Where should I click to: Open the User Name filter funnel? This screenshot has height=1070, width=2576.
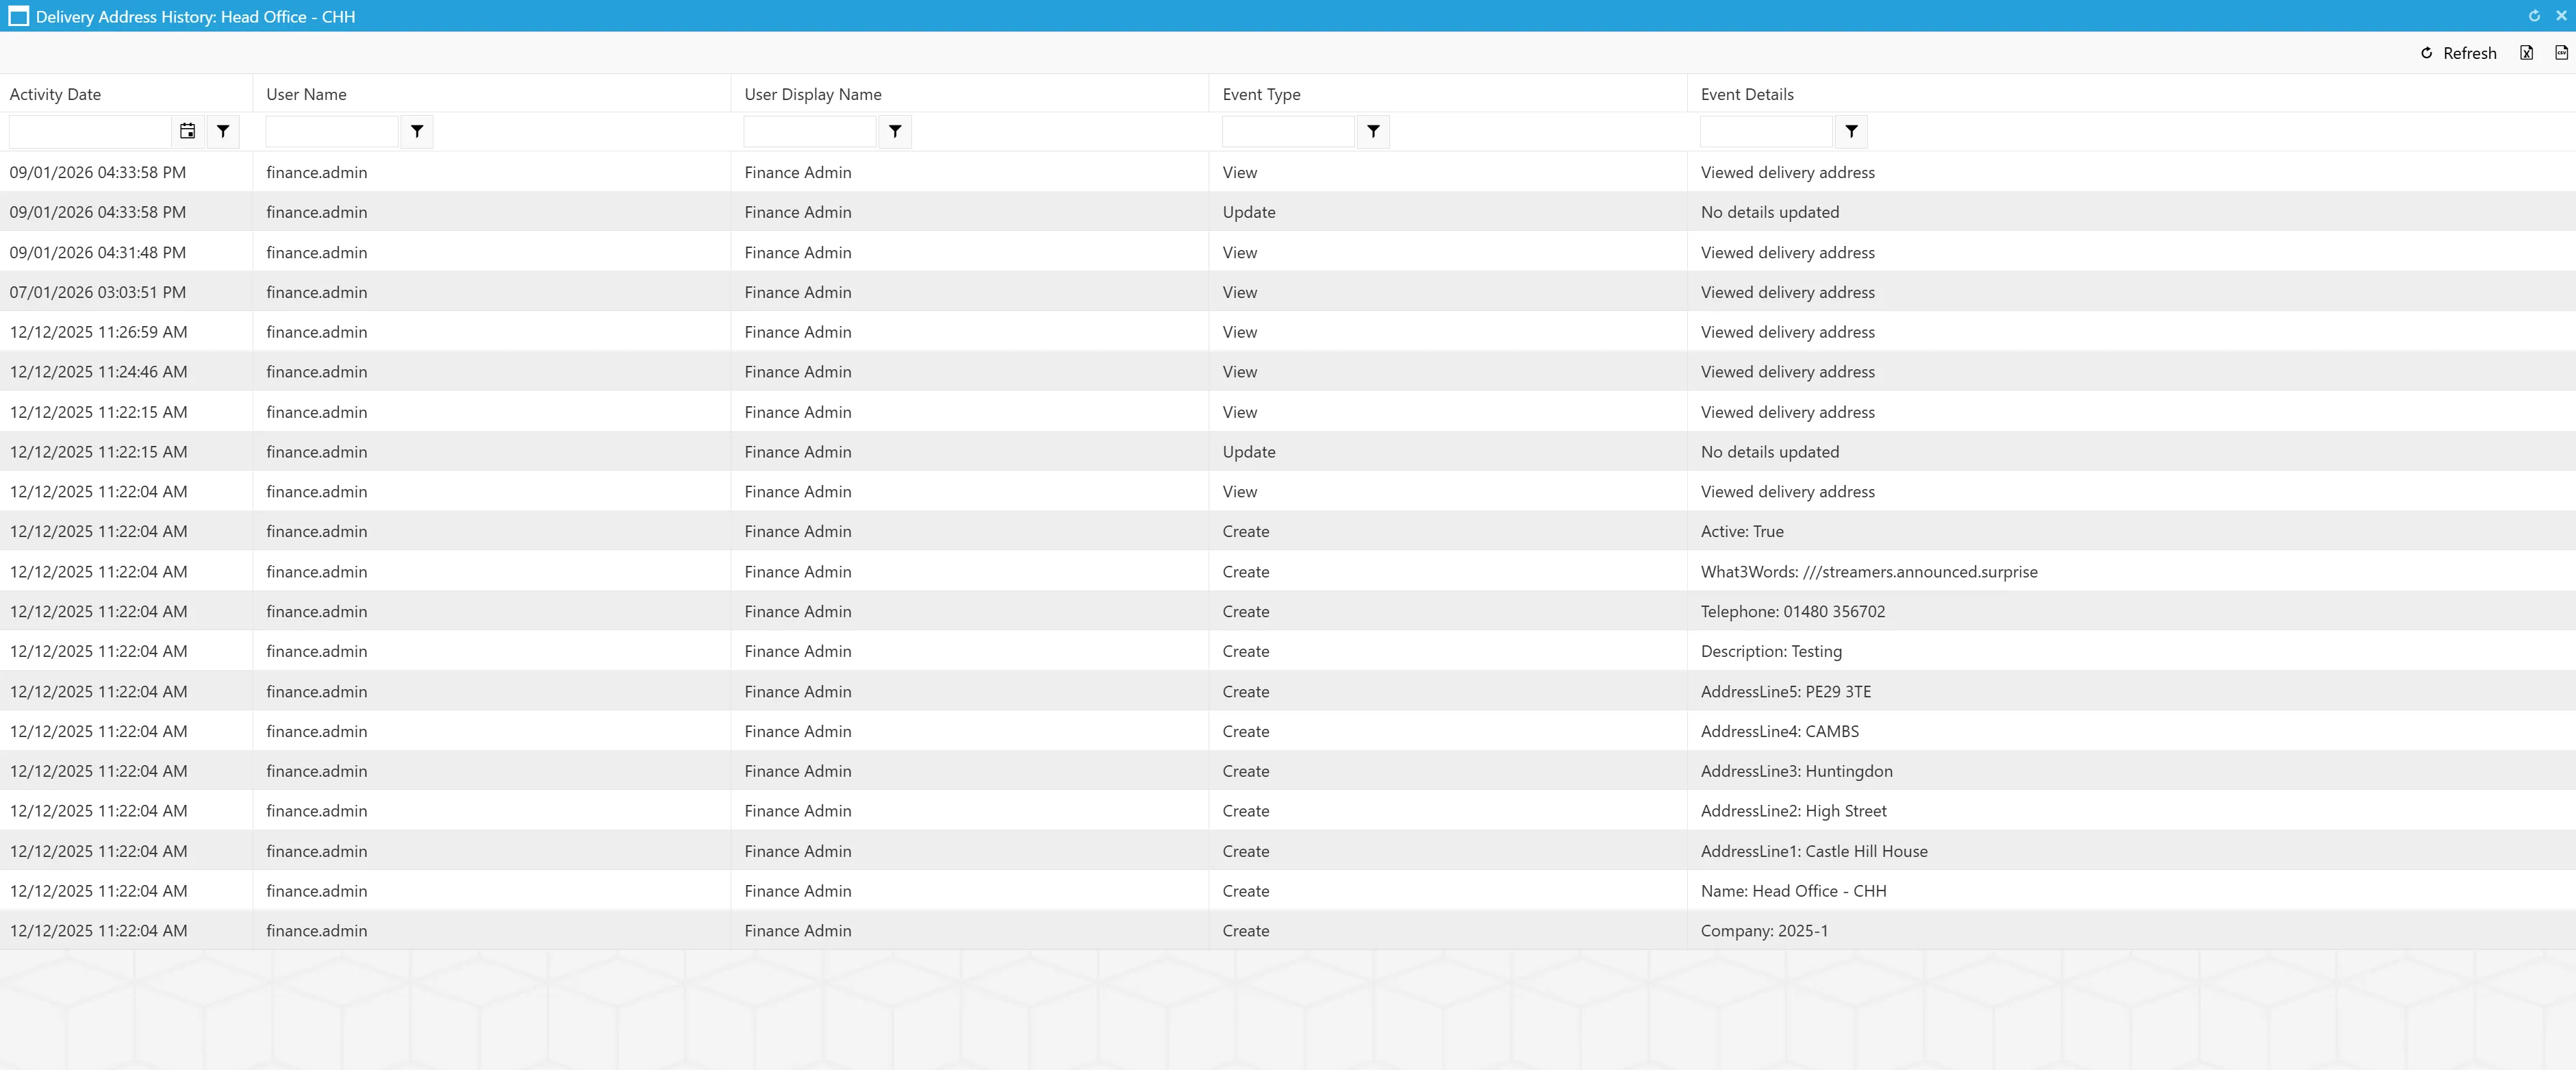coord(417,131)
